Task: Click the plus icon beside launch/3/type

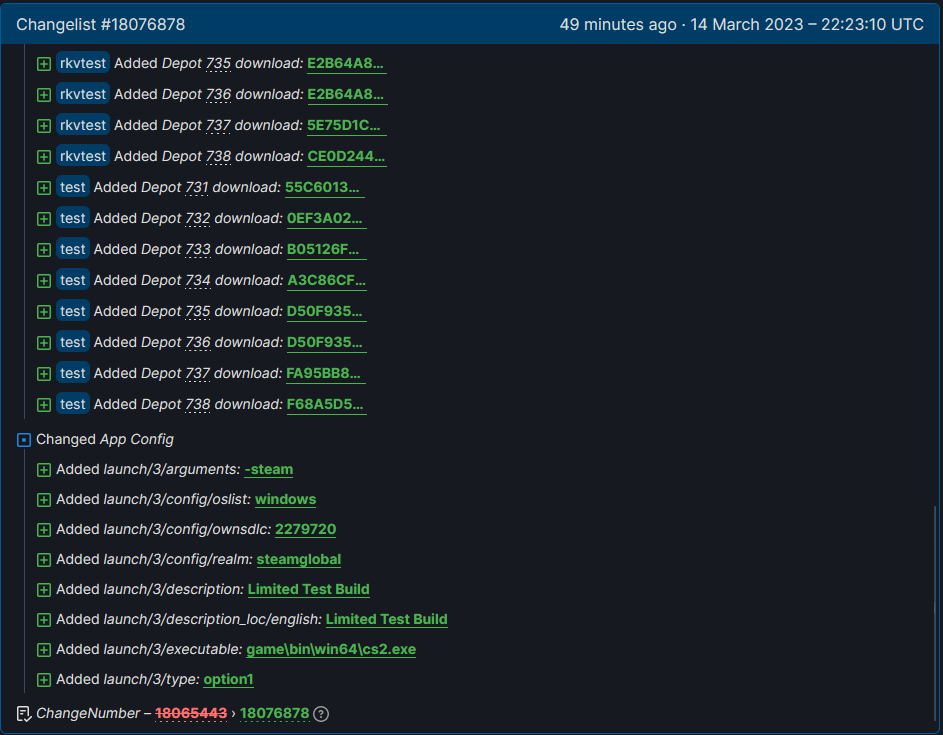Action: (x=44, y=680)
